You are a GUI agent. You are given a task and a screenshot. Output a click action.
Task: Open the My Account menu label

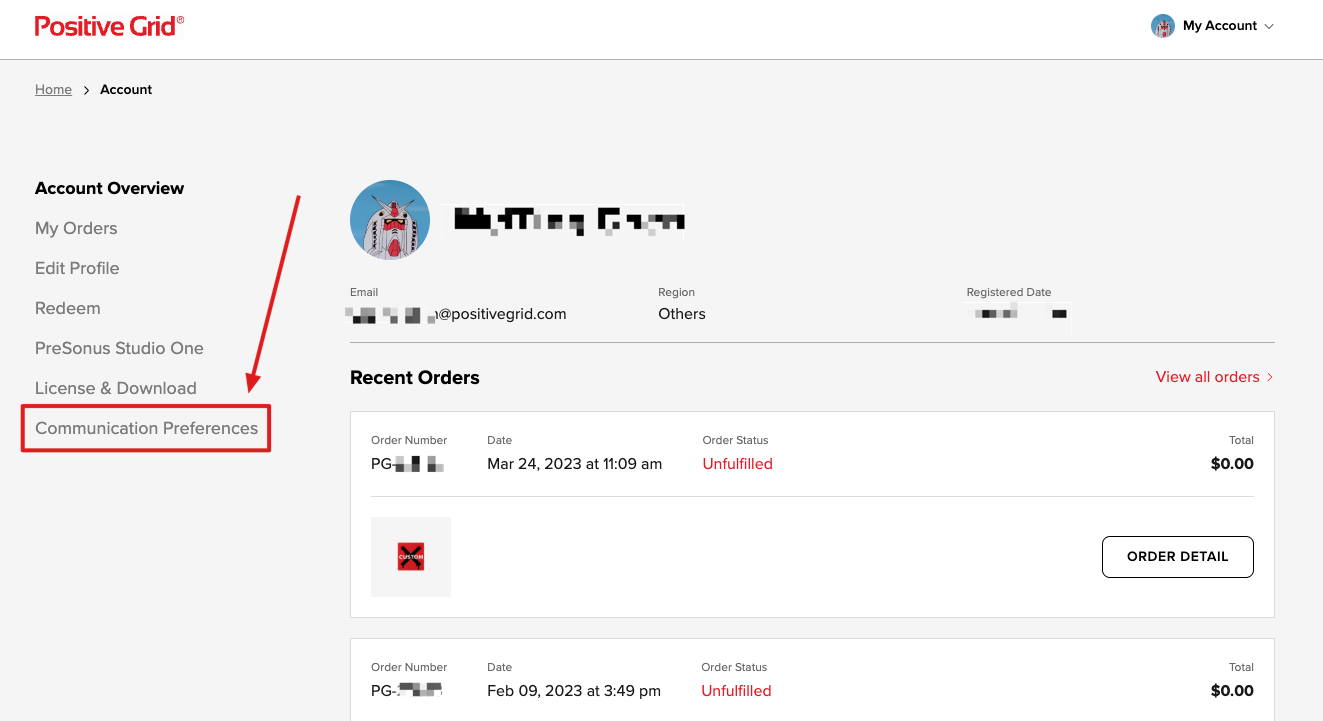[1219, 26]
